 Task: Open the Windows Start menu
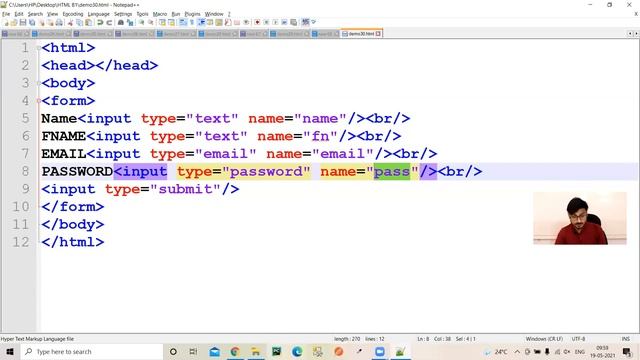tap(10, 351)
